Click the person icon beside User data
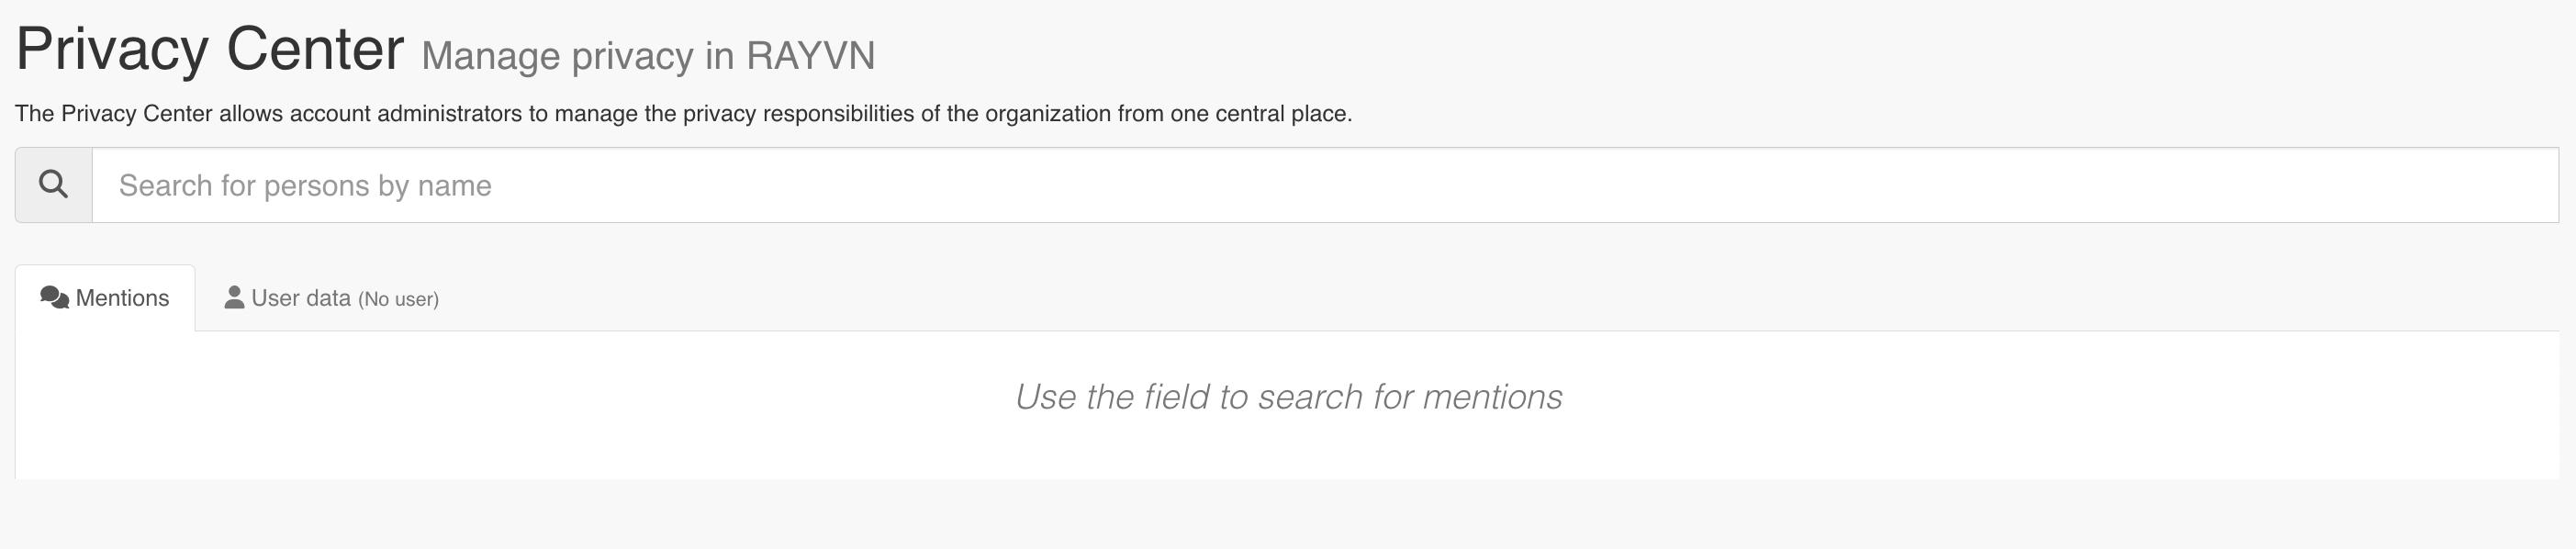Screen dimensions: 2576x549 pyautogui.click(x=234, y=297)
